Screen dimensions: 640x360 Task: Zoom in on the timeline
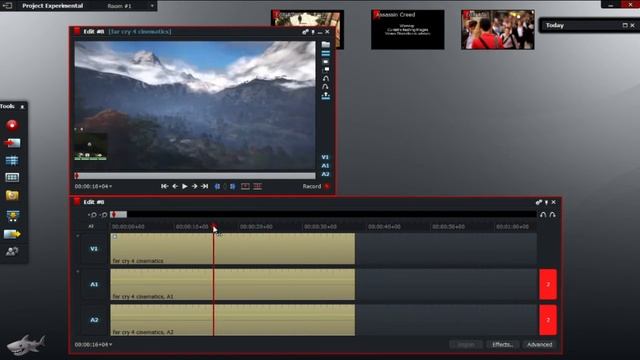coord(93,215)
